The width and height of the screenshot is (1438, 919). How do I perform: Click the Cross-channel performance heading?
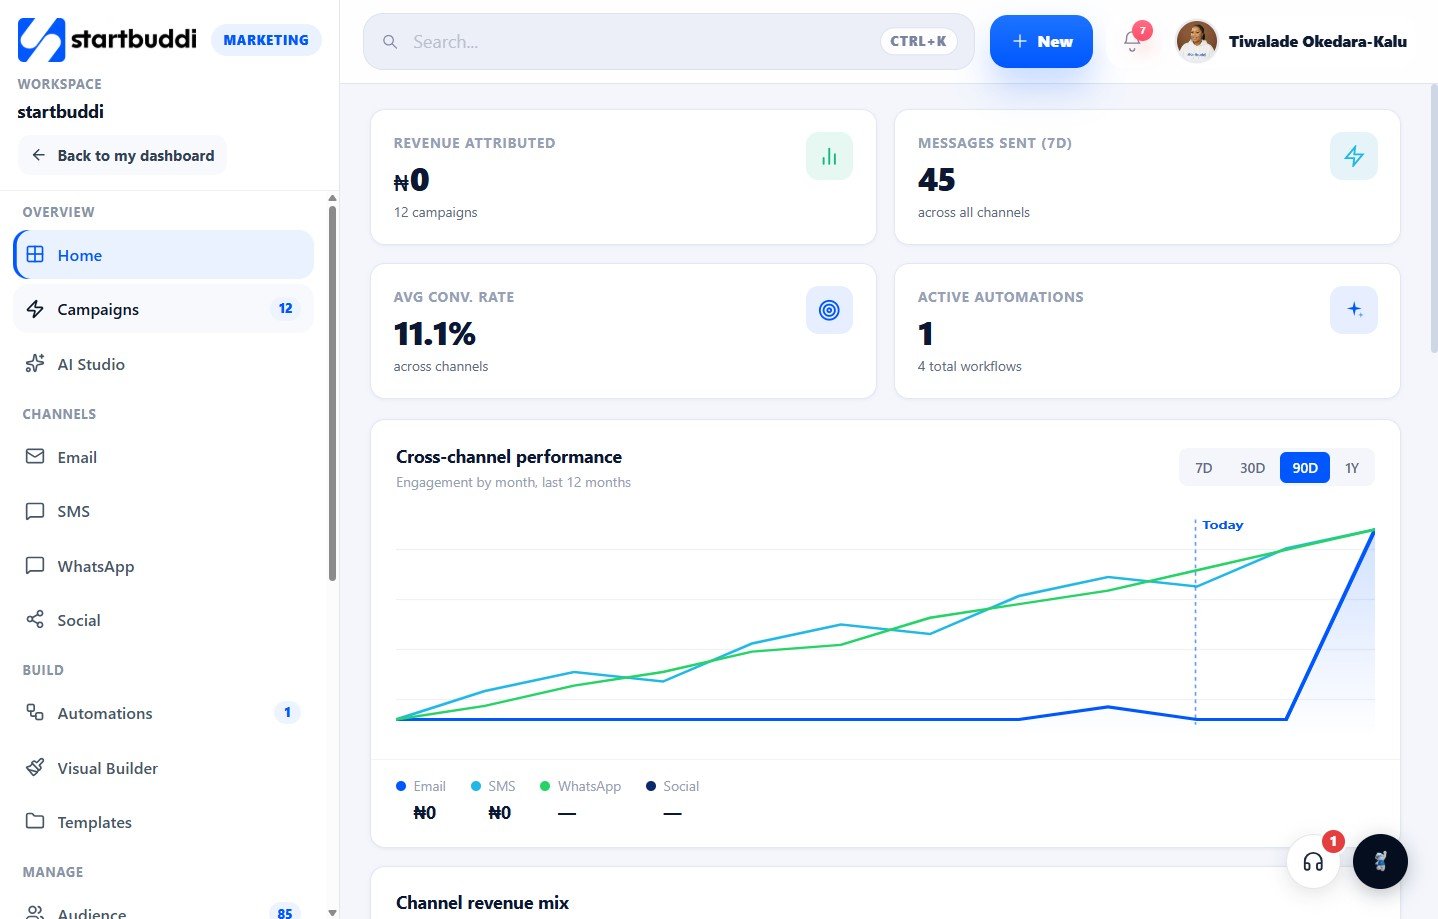pos(509,457)
